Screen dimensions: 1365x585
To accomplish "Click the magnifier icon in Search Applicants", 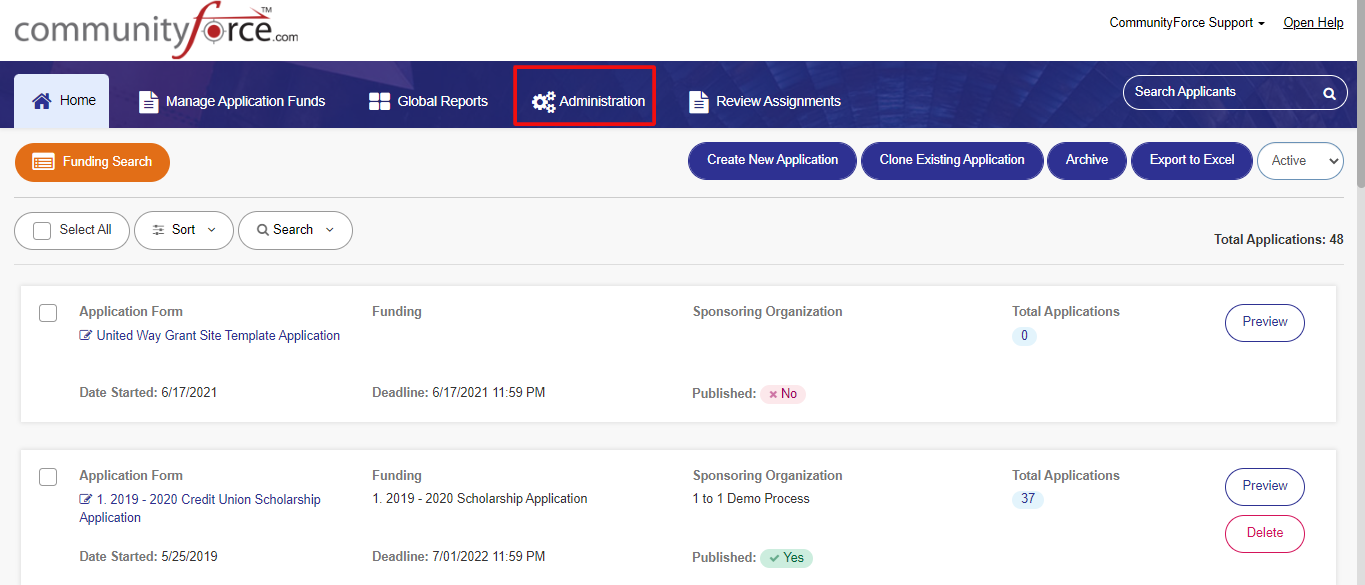I will (1329, 93).
